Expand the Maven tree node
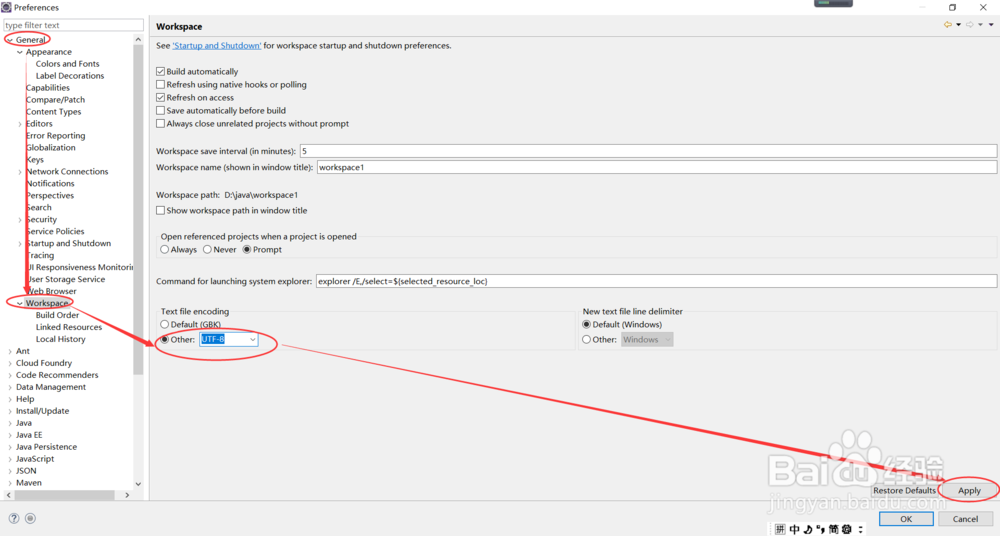1000x536 pixels. (10, 483)
